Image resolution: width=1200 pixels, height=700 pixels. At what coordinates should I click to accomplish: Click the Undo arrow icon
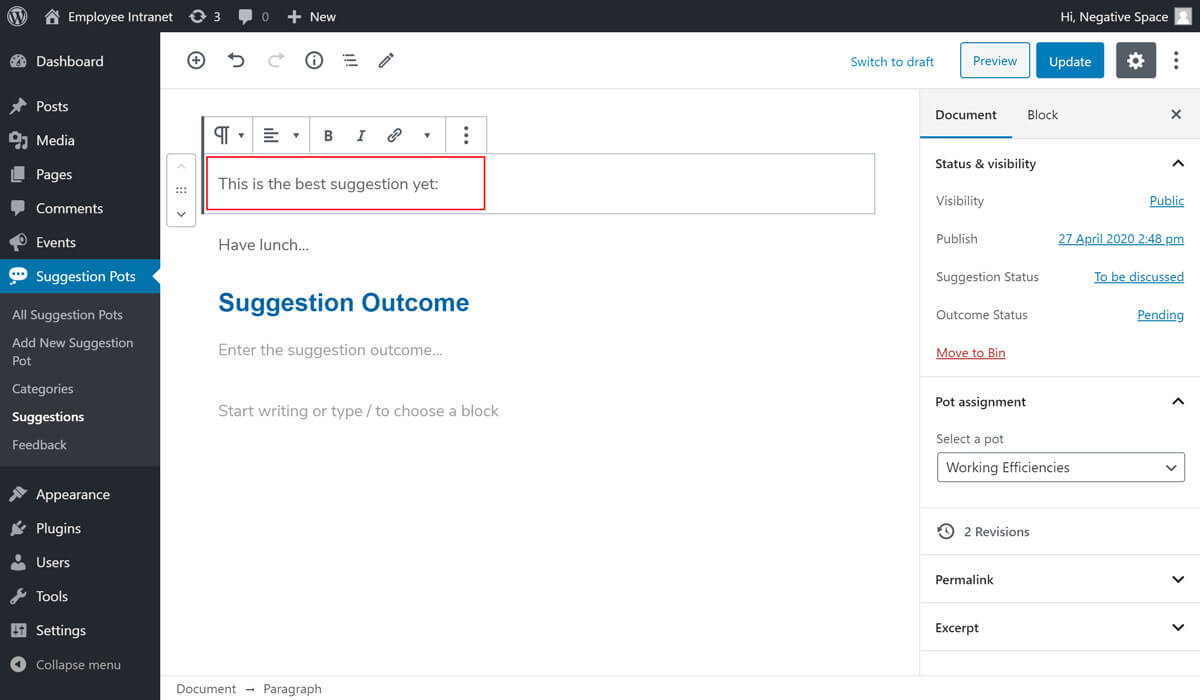pyautogui.click(x=236, y=61)
